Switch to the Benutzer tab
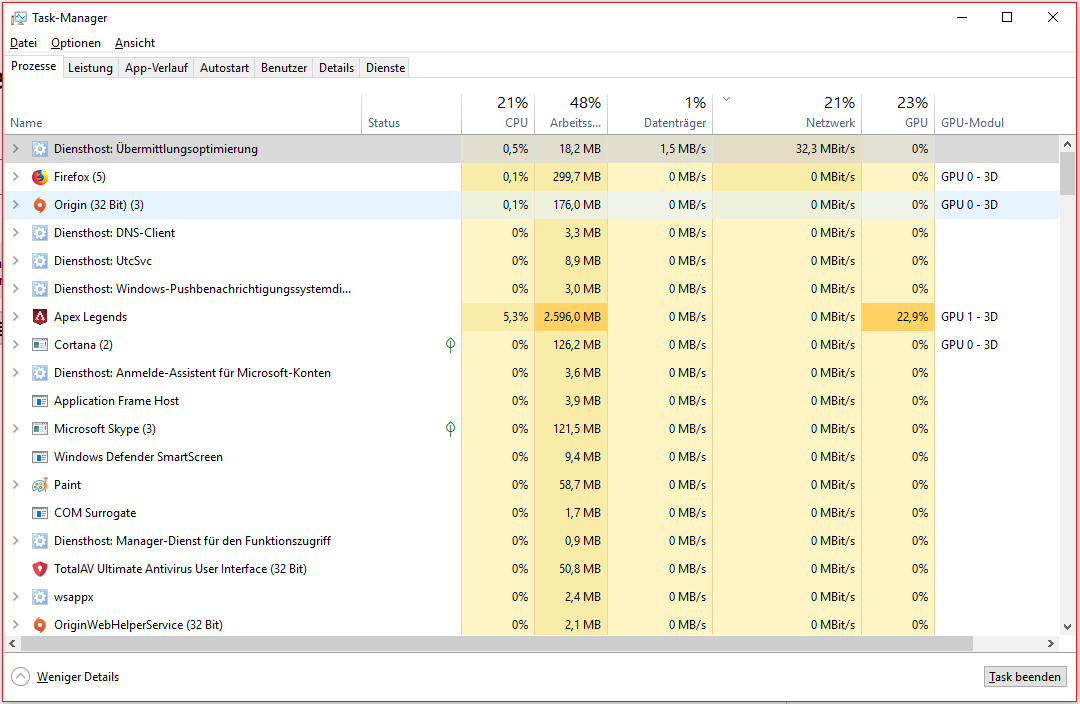The image size is (1080, 704). tap(284, 68)
